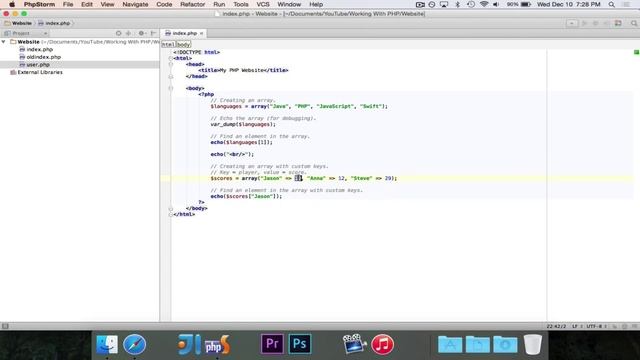The image size is (640, 360).
Task: Open the File menu
Action: point(68,4)
